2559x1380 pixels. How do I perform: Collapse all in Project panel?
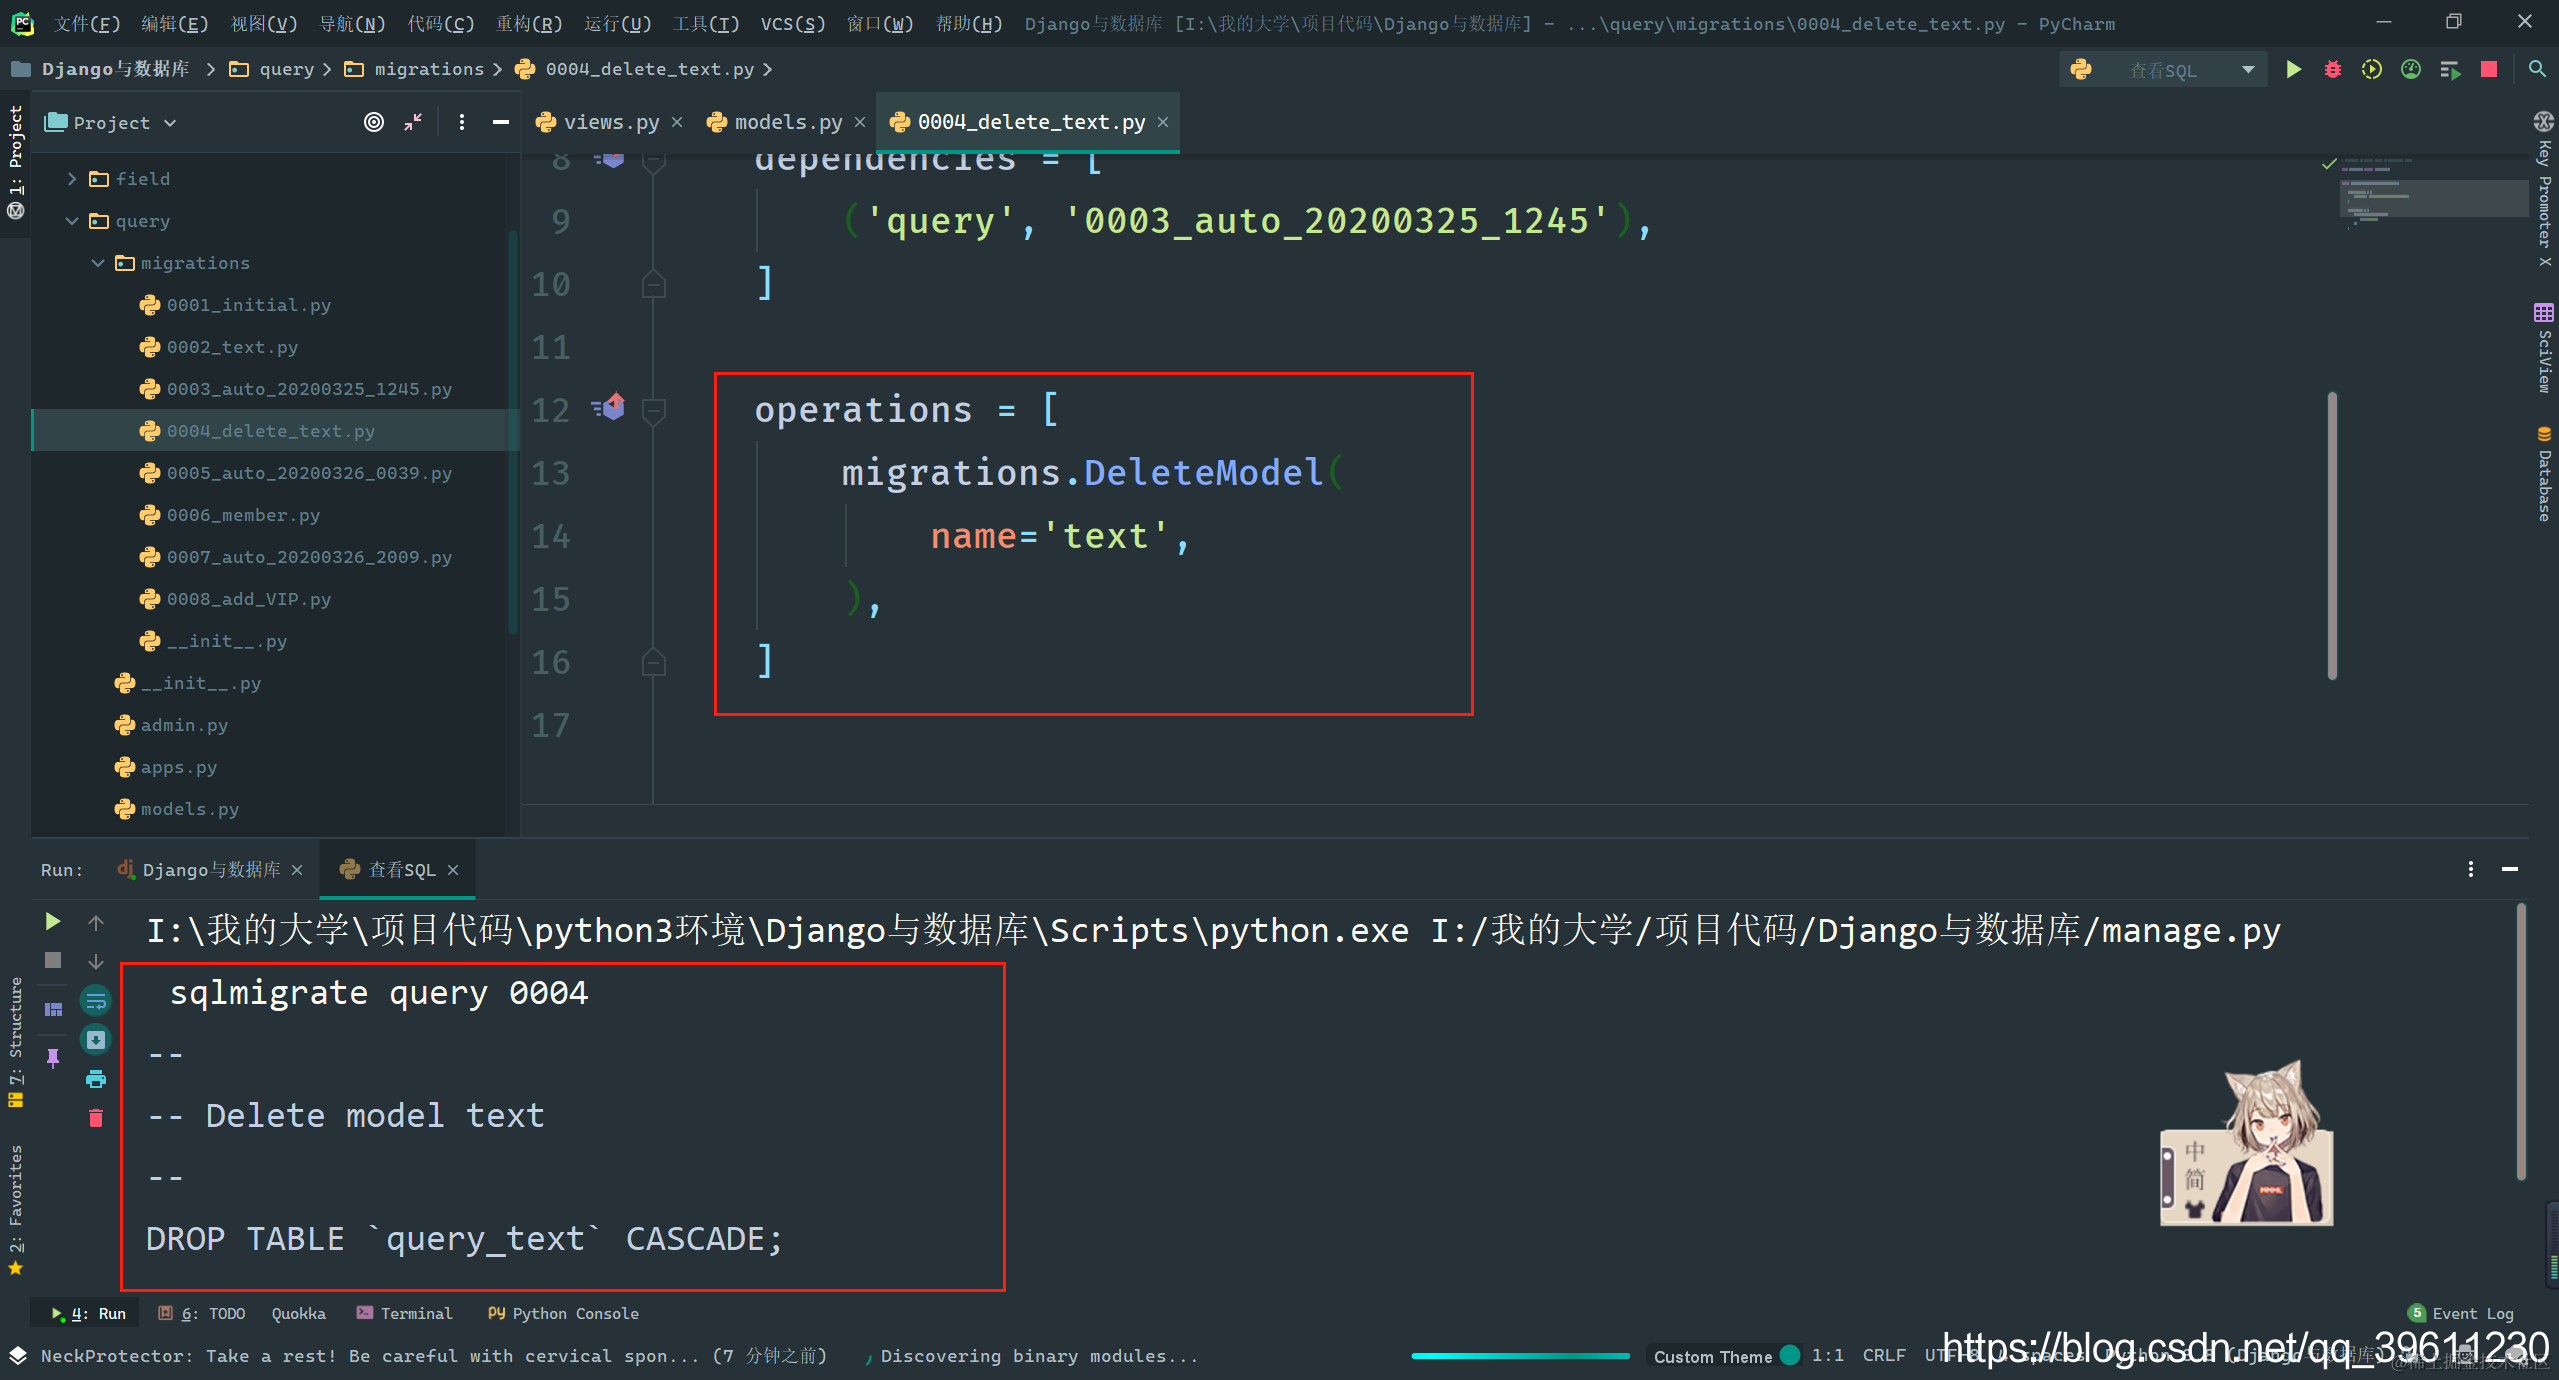point(413,122)
